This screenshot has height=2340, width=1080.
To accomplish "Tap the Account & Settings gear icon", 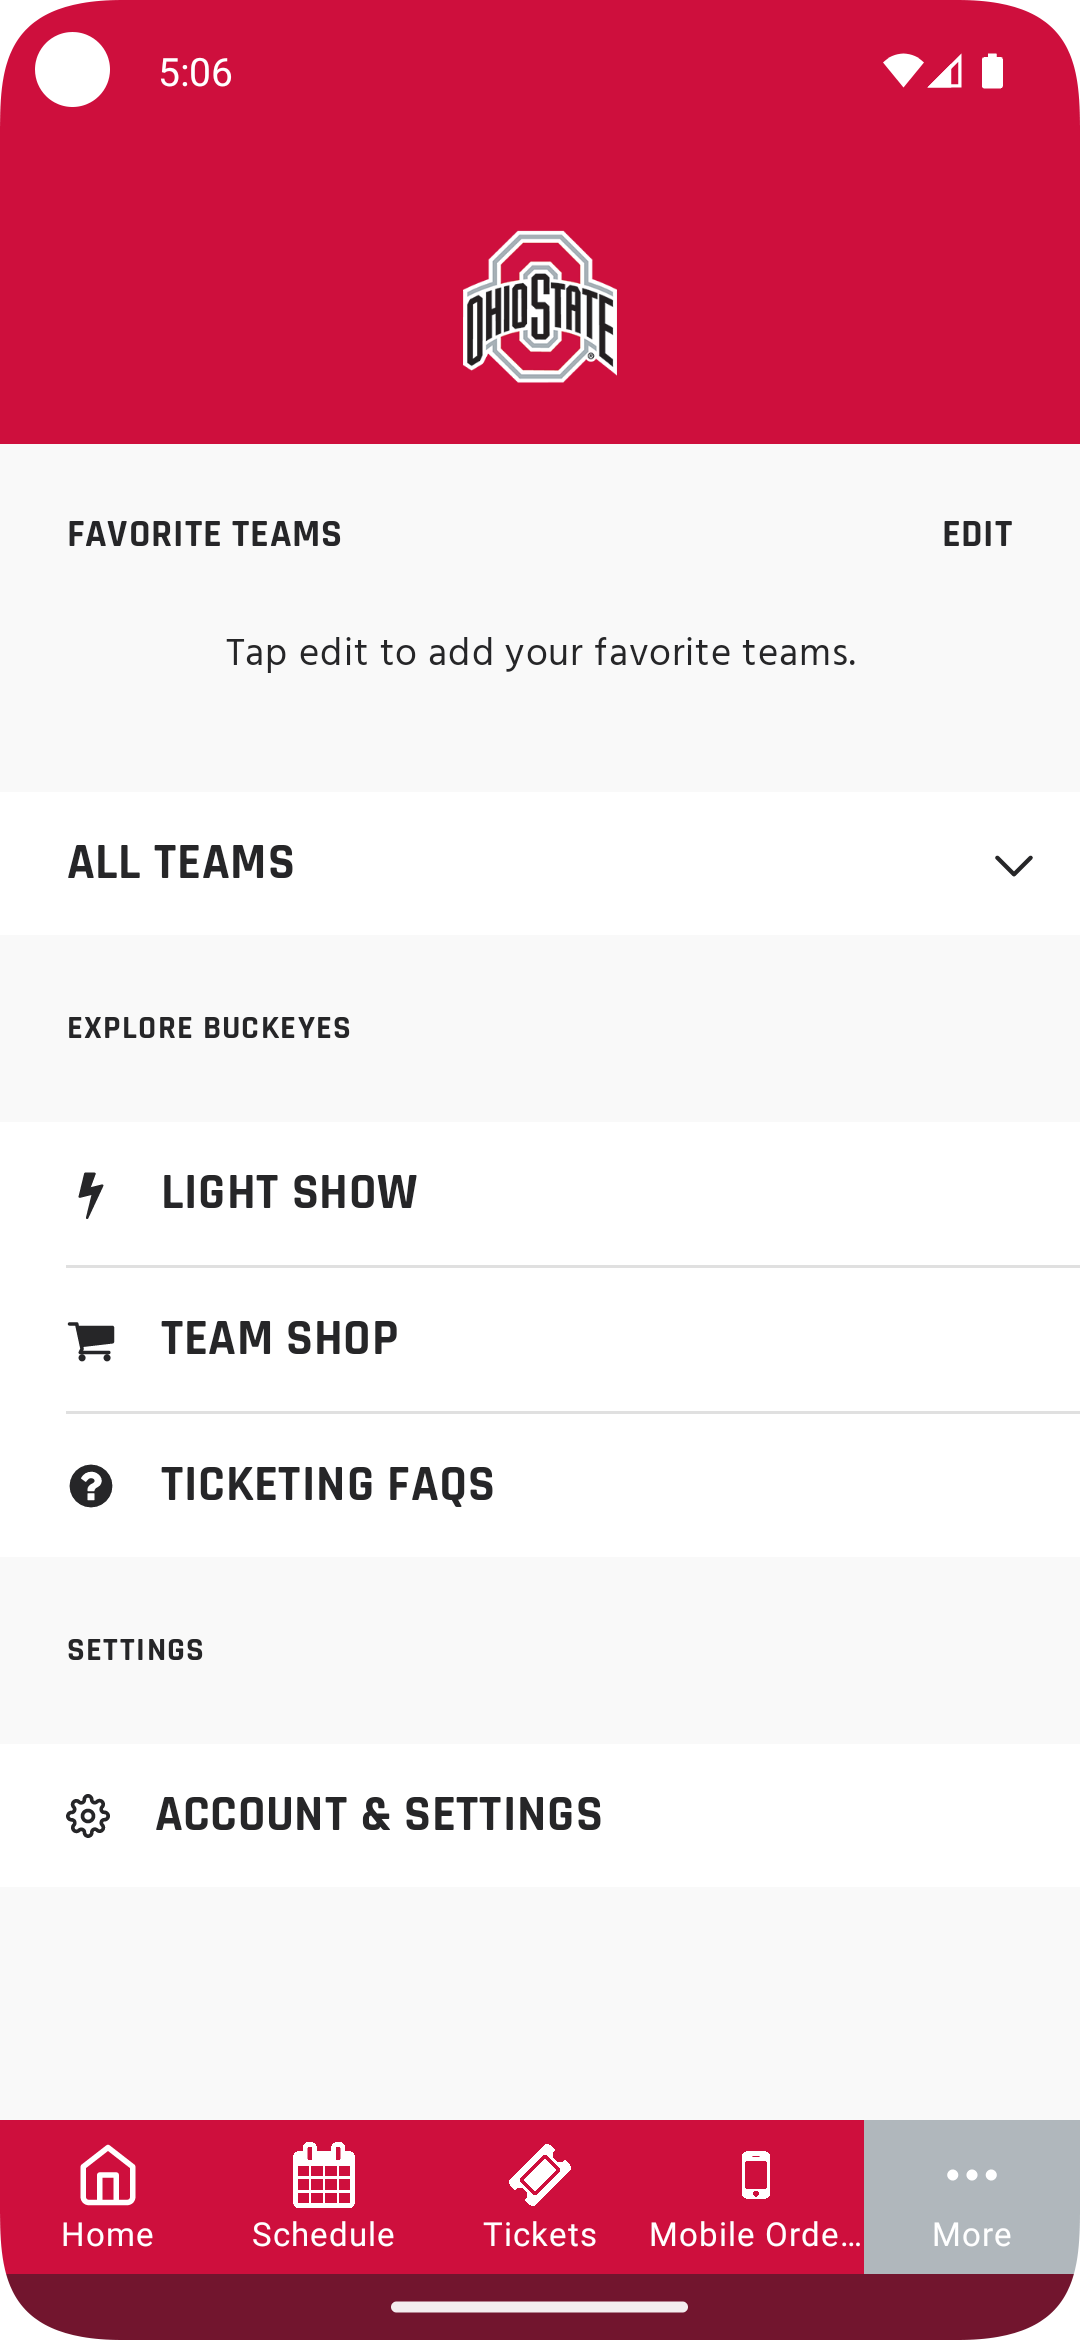I will pyautogui.click(x=88, y=1816).
